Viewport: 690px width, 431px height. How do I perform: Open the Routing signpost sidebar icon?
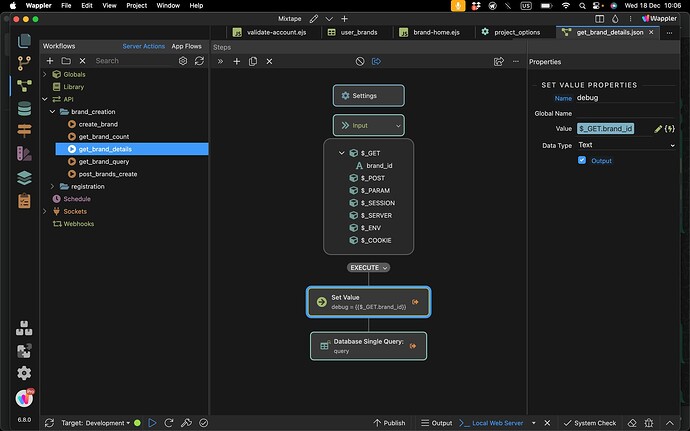24,131
